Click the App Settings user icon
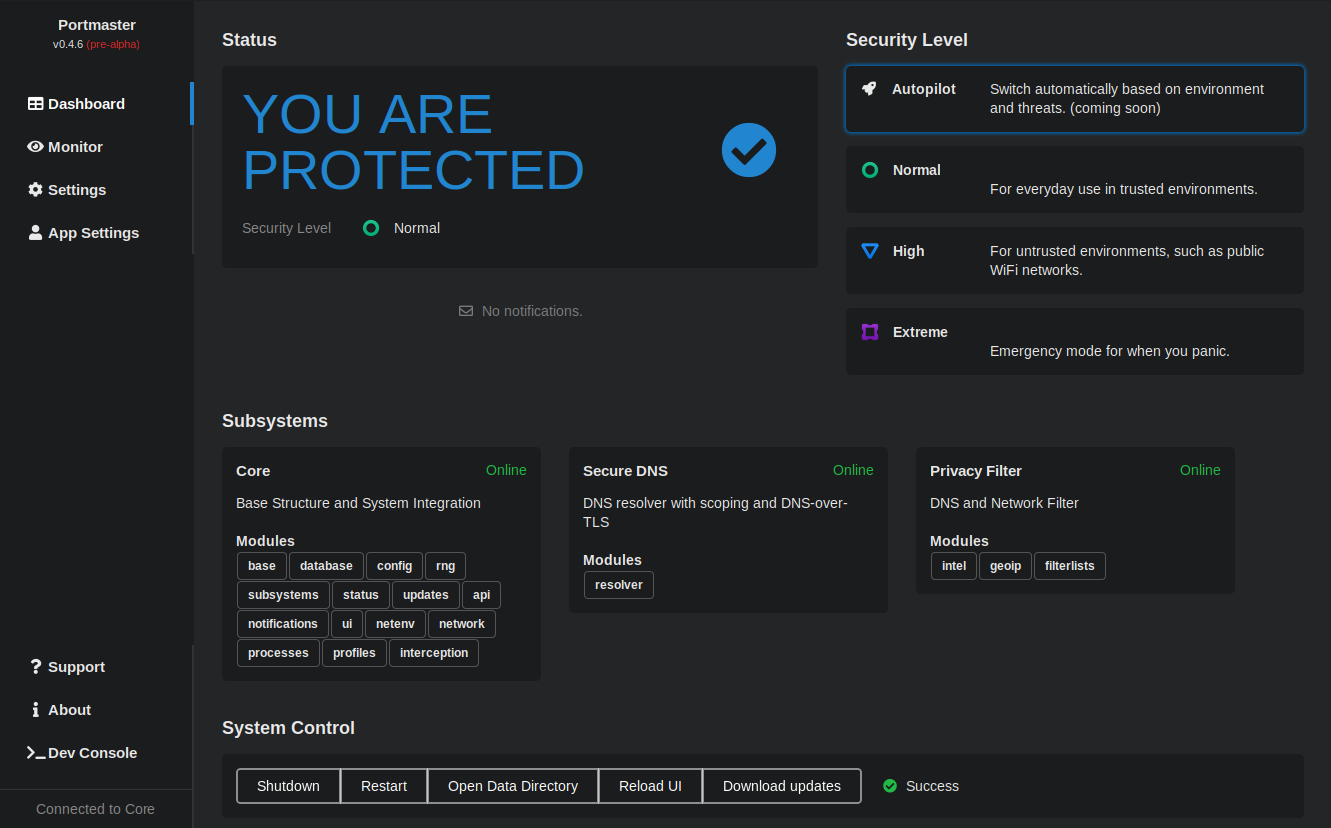 (35, 233)
